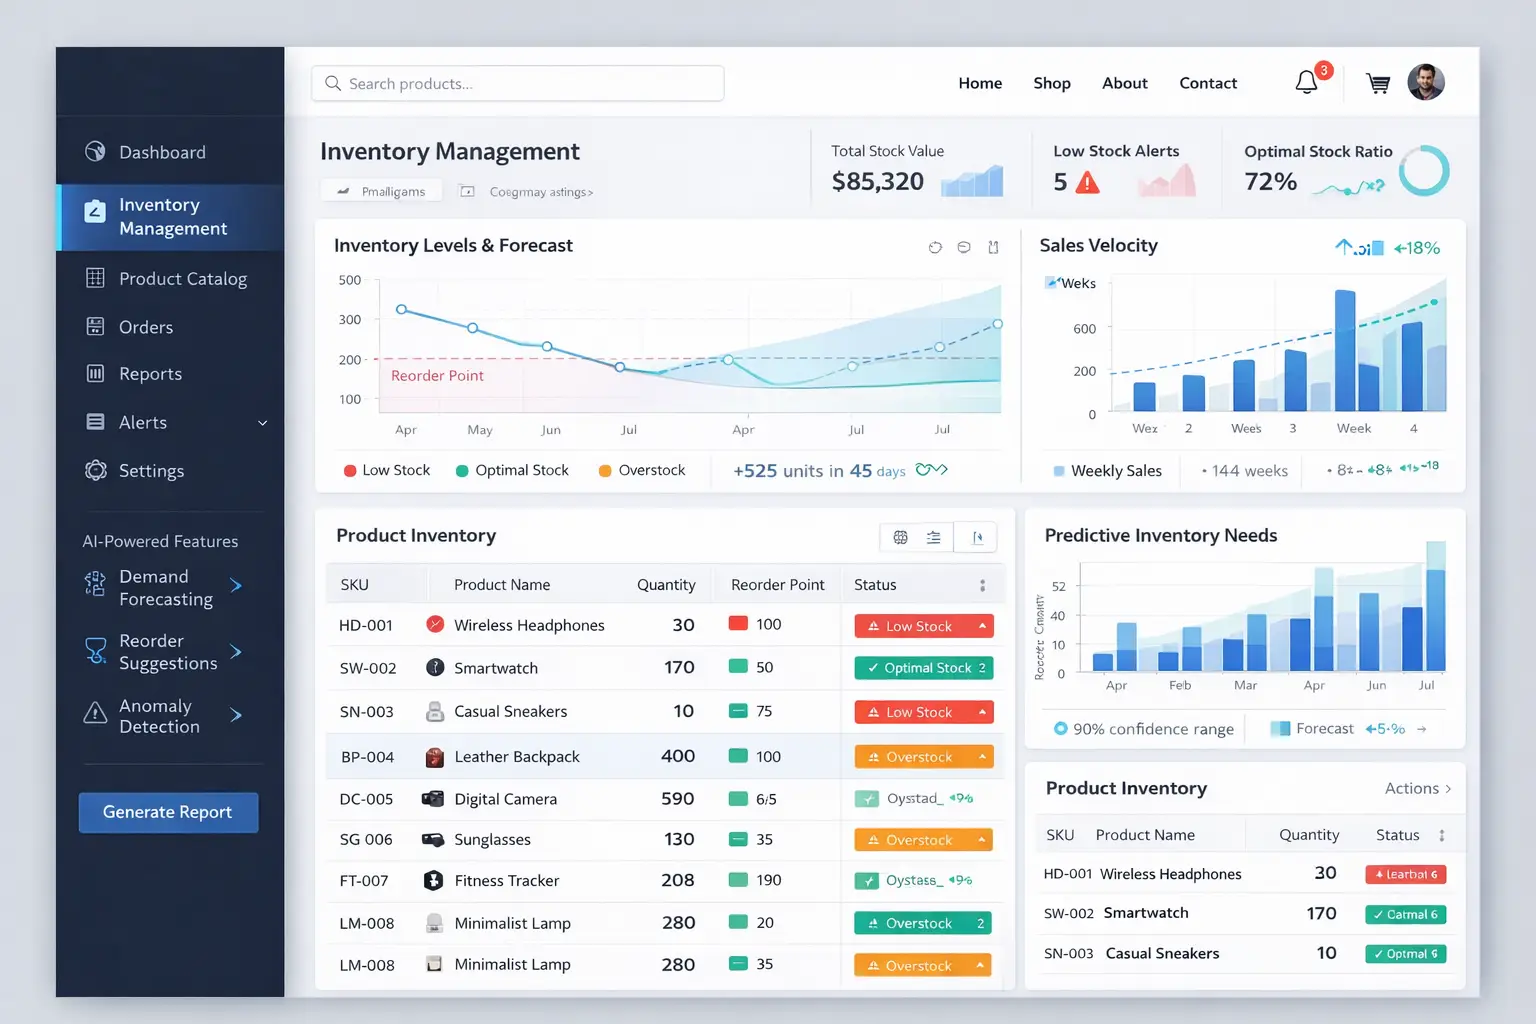This screenshot has height=1024, width=1536.
Task: Open status dropdown for Wireless Headphones row
Action: pyautogui.click(x=982, y=626)
